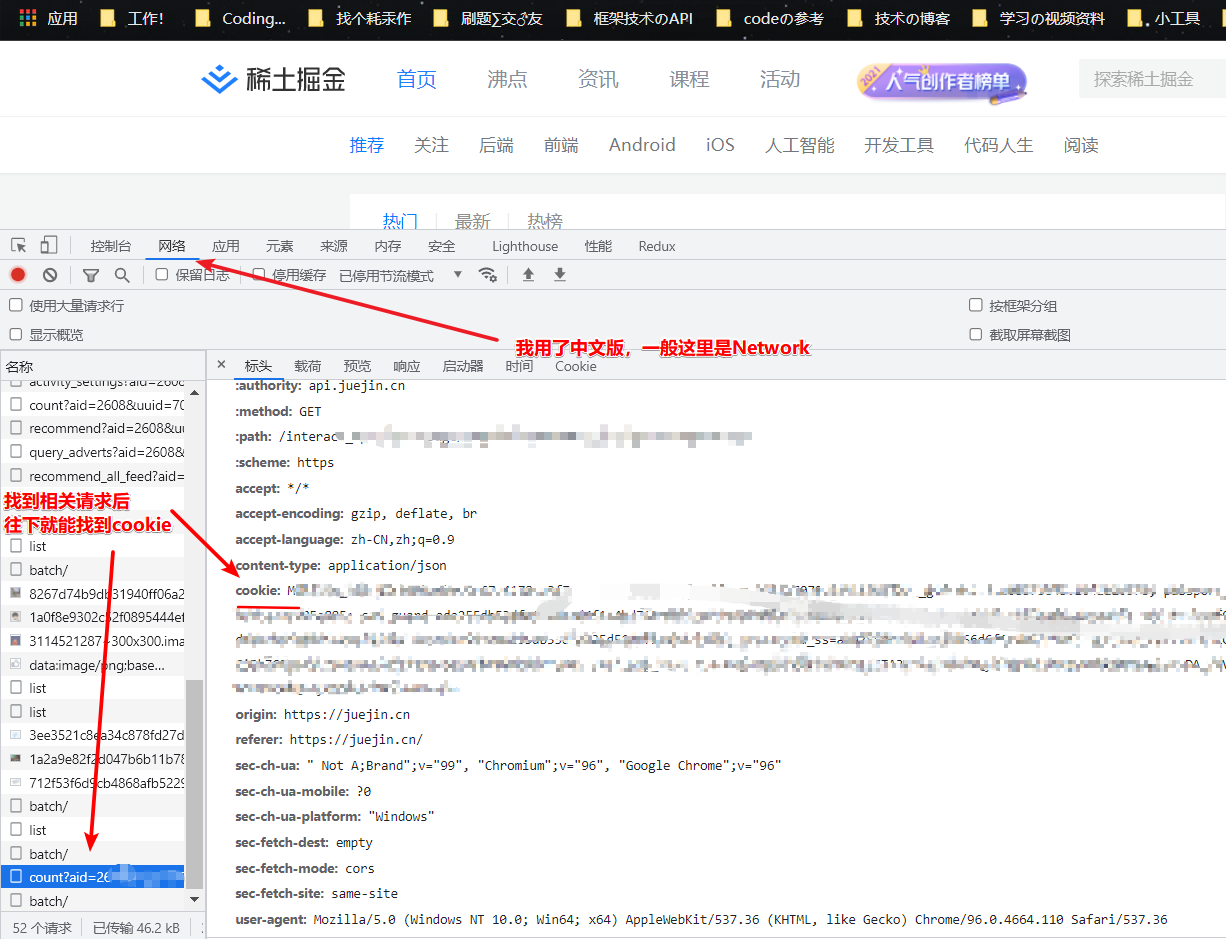Viewport: 1226px width, 939px height.
Task: Open the 小工具 bookmark folder
Action: pos(1164,18)
